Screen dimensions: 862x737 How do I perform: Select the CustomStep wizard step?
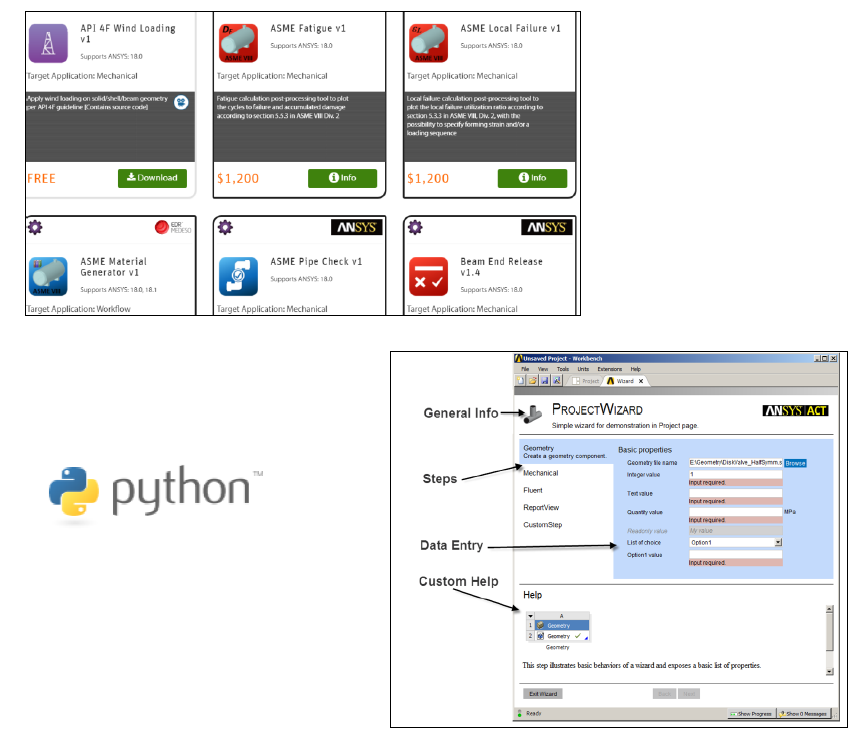tap(543, 525)
